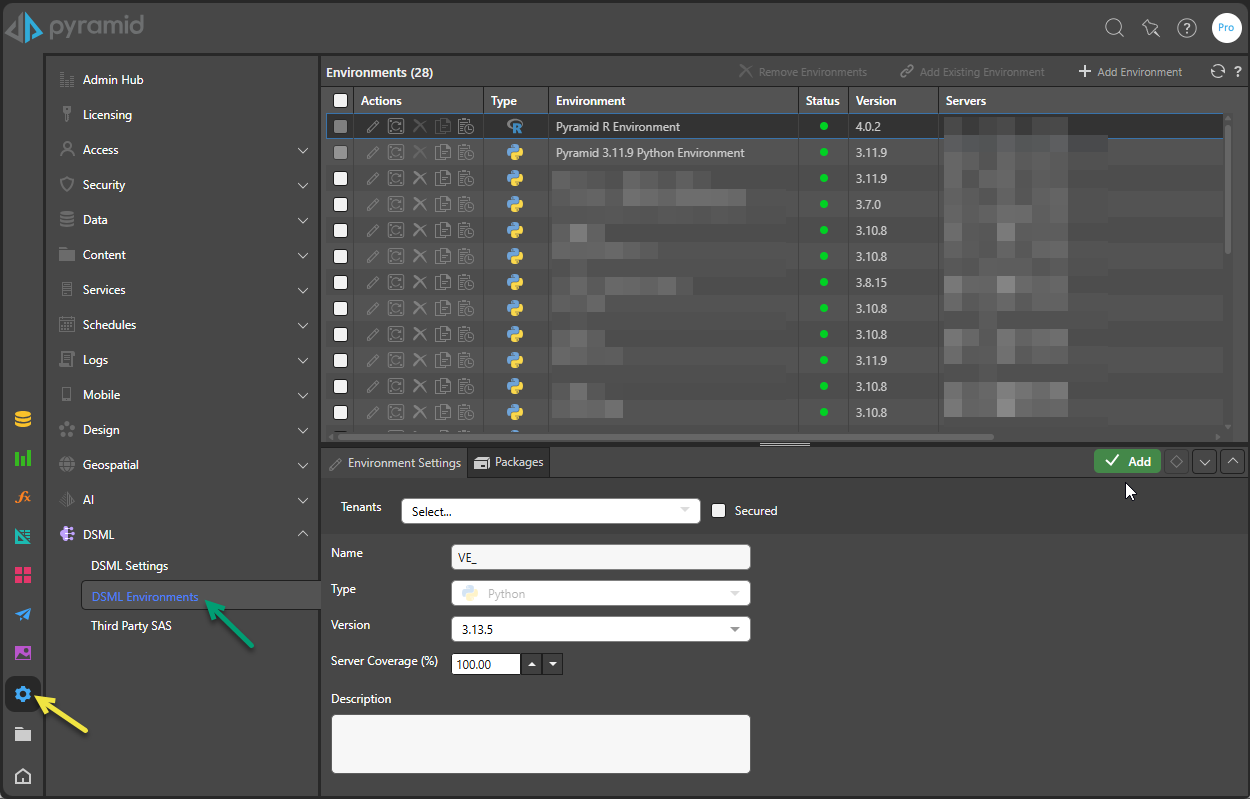Viewport: 1250px width, 799px height.
Task: Check the Pyramid R Environment row checkbox
Action: 341,127
